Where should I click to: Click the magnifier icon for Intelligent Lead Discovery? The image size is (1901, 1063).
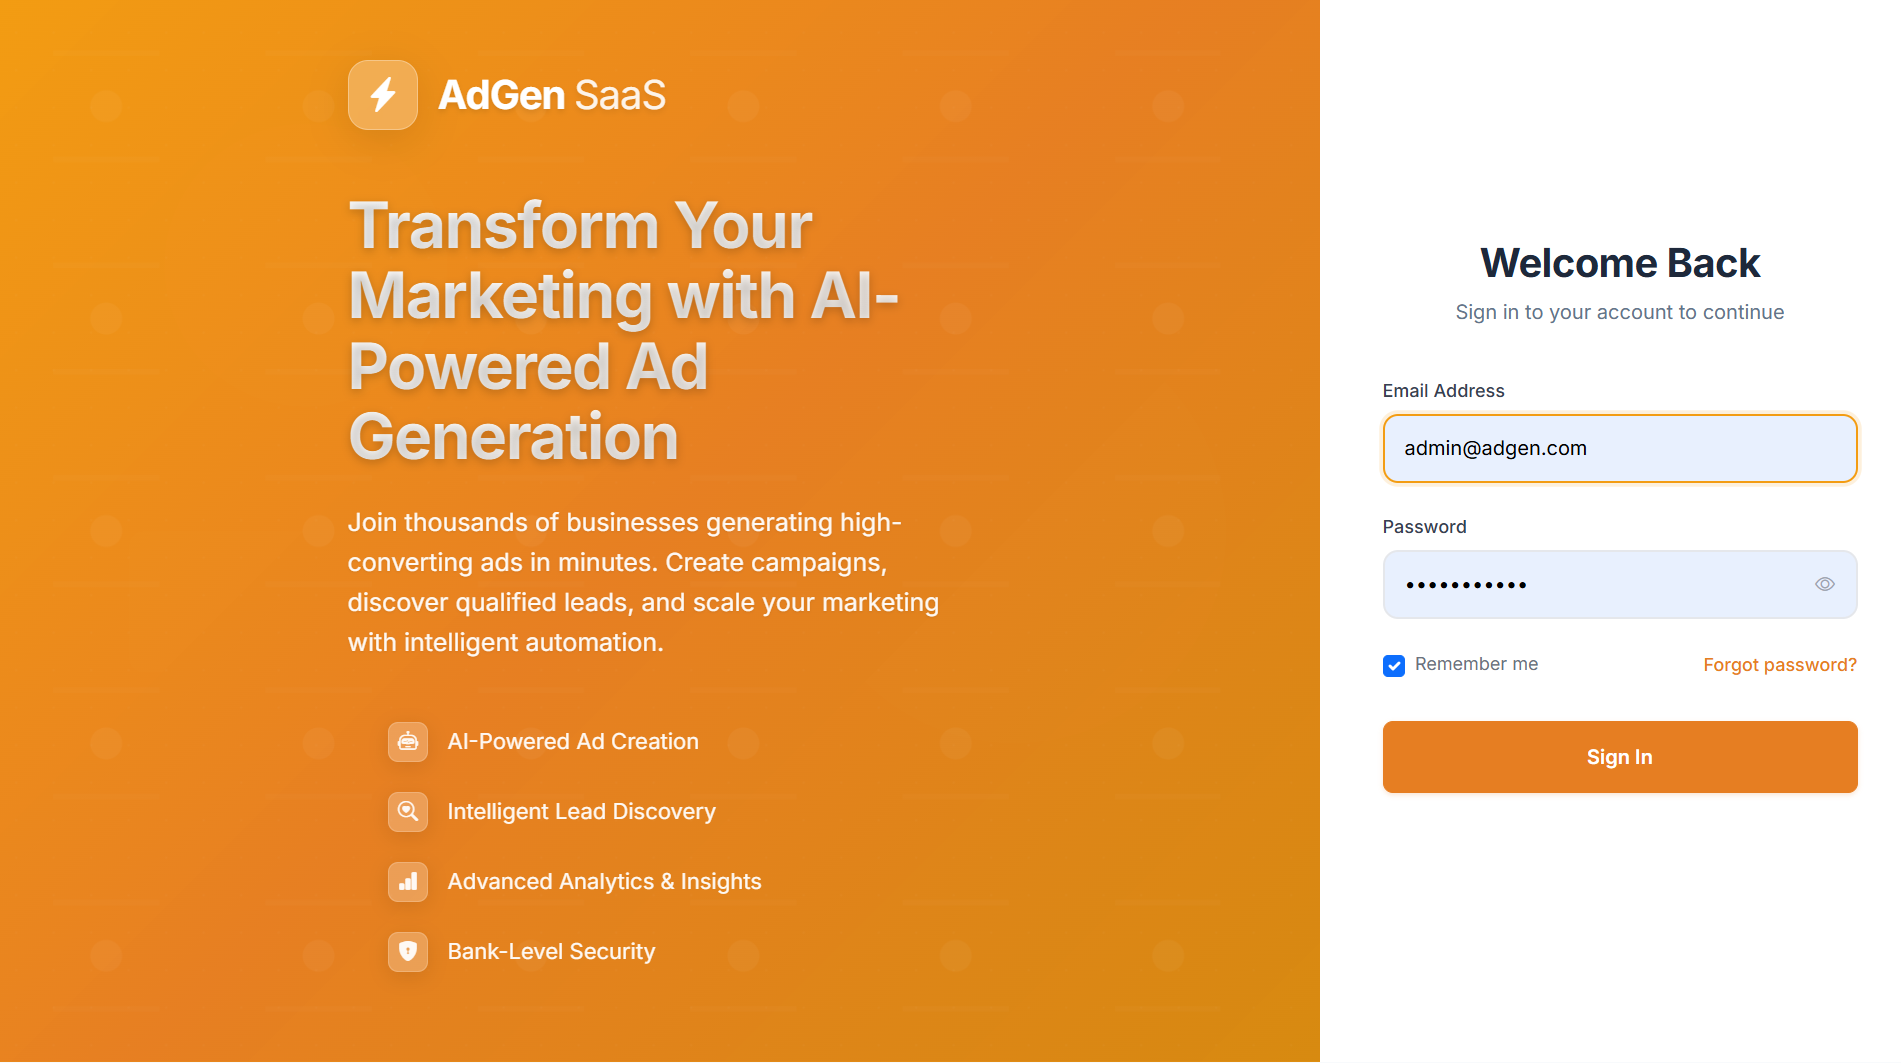[x=408, y=812]
